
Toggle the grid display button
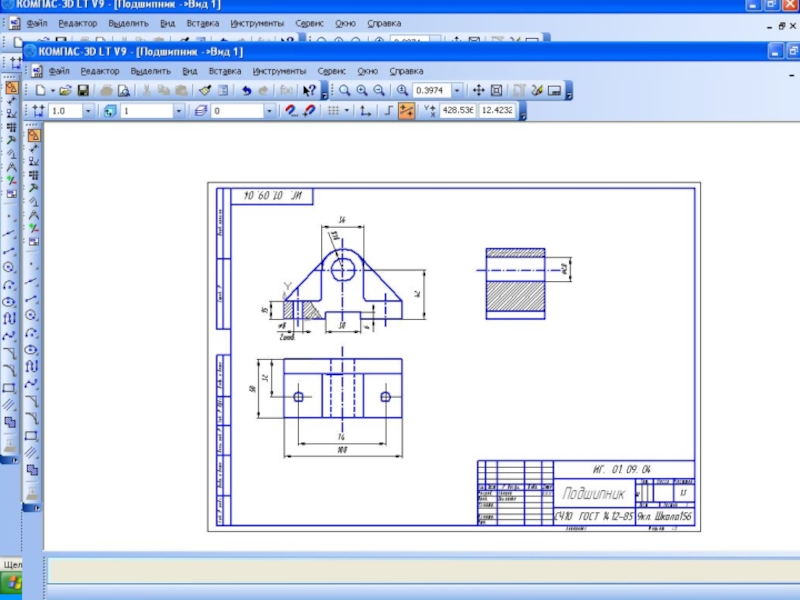335,111
